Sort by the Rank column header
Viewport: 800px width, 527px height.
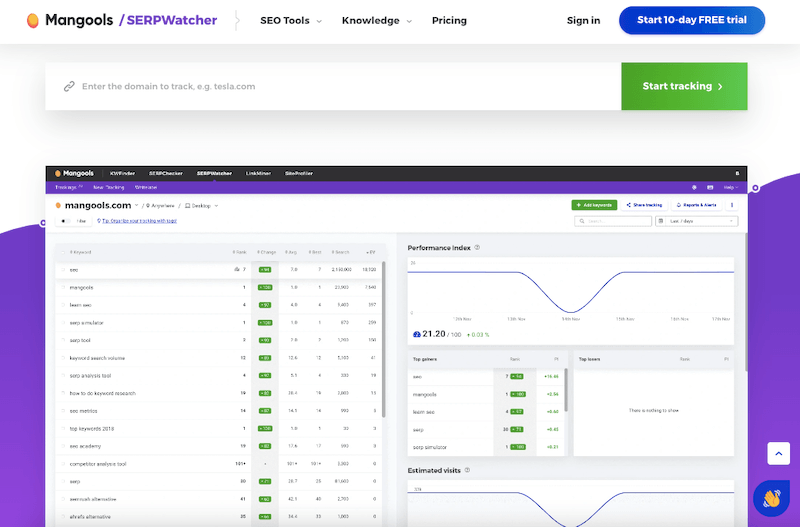pyautogui.click(x=239, y=252)
